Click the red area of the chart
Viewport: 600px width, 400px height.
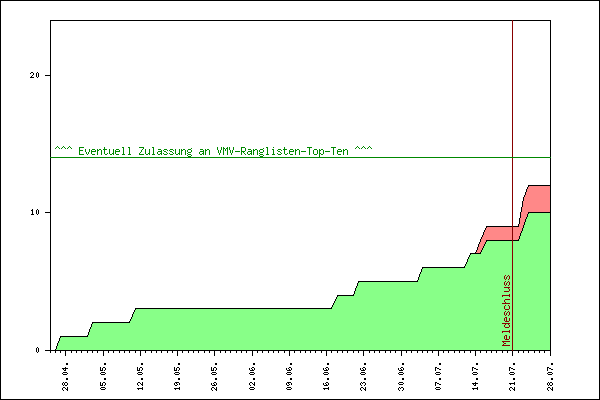click(x=540, y=199)
